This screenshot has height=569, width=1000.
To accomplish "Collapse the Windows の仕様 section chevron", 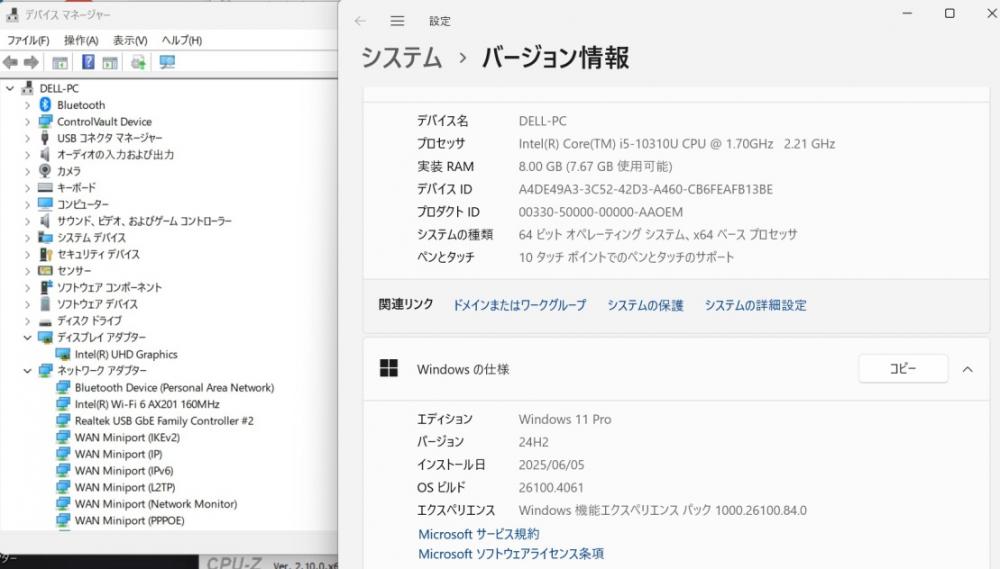I will coord(967,369).
